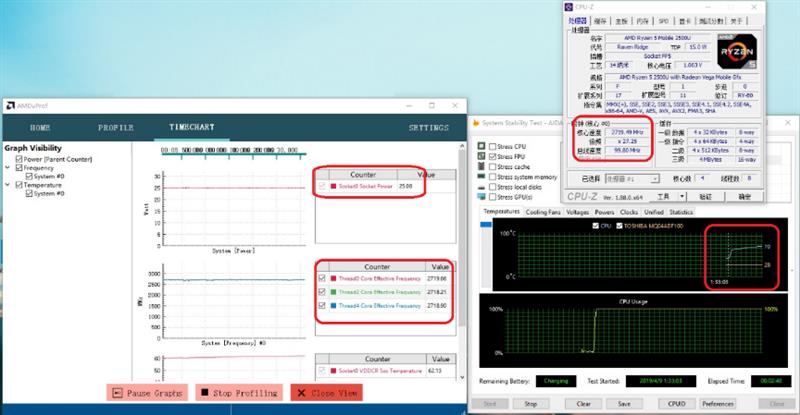The width and height of the screenshot is (800, 415).
Task: Click the Pause Graphs button
Action: [x=146, y=393]
